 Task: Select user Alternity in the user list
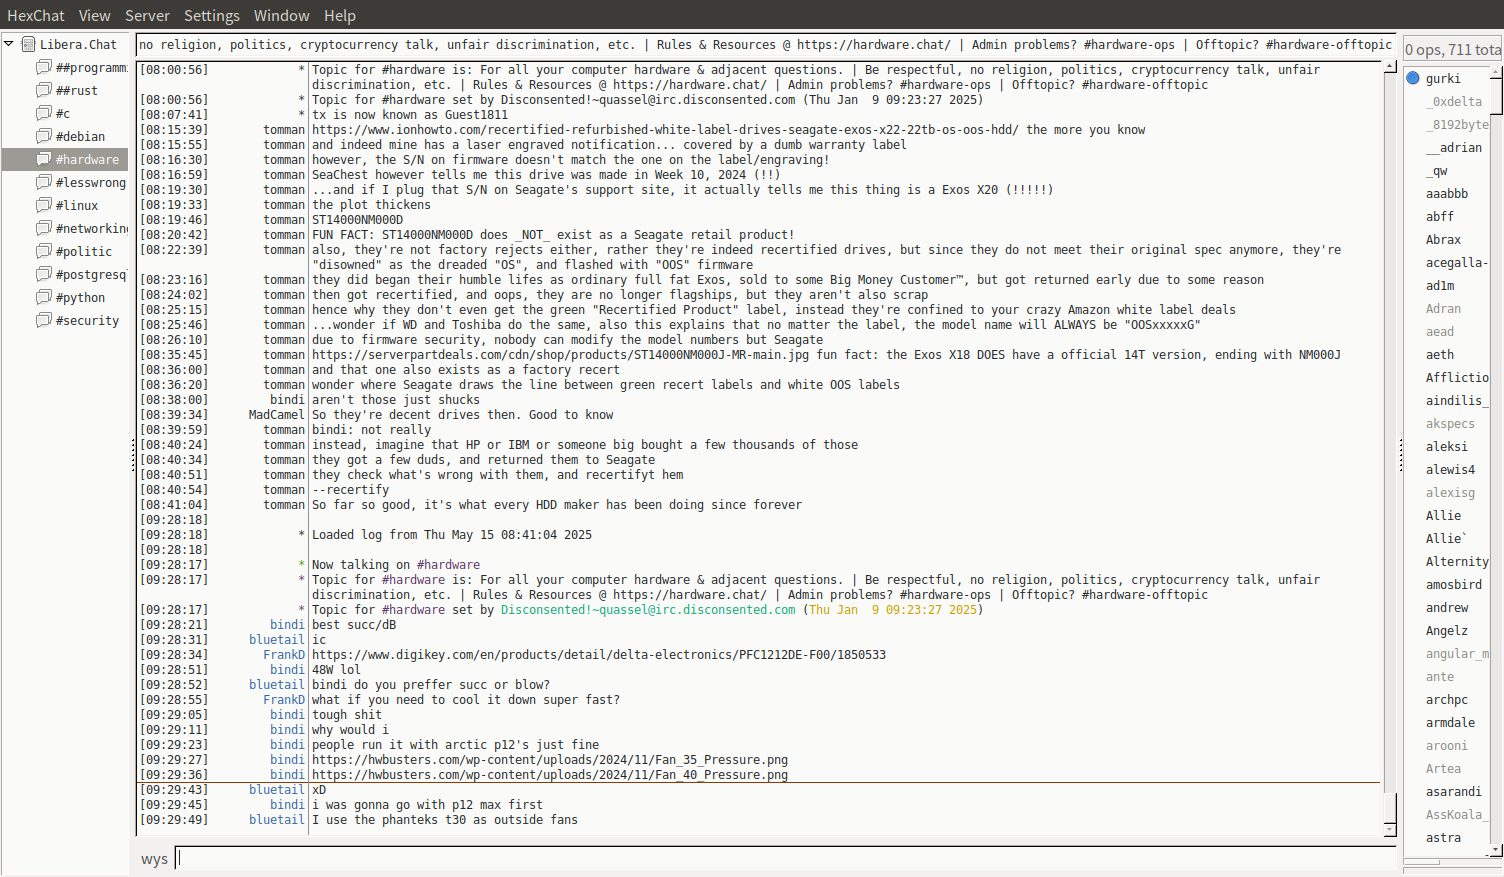1457,561
